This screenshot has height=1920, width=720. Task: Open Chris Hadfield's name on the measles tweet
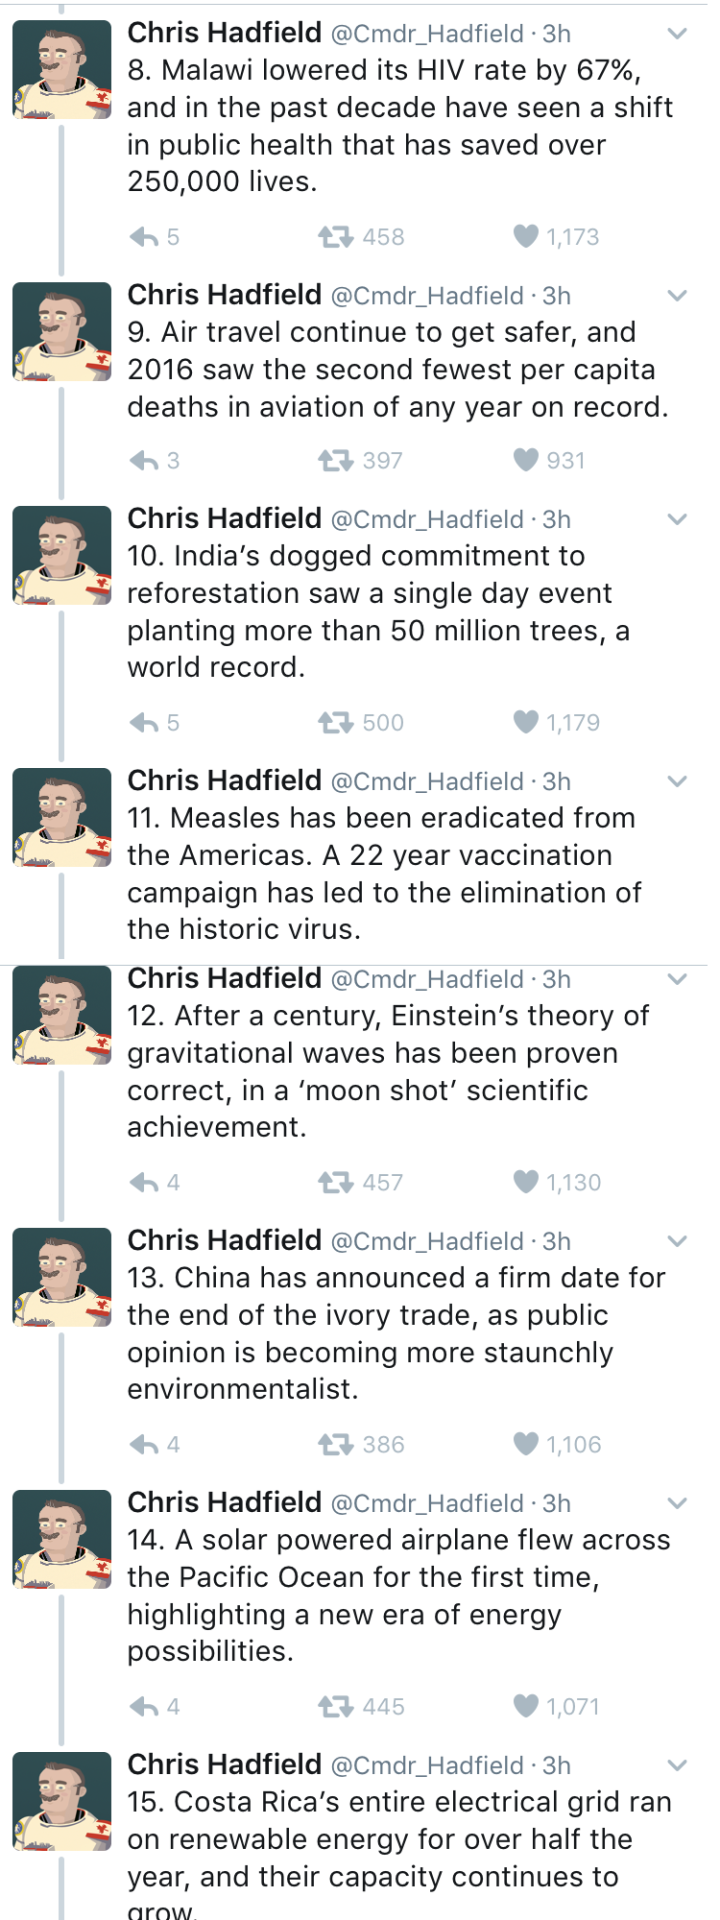(224, 781)
